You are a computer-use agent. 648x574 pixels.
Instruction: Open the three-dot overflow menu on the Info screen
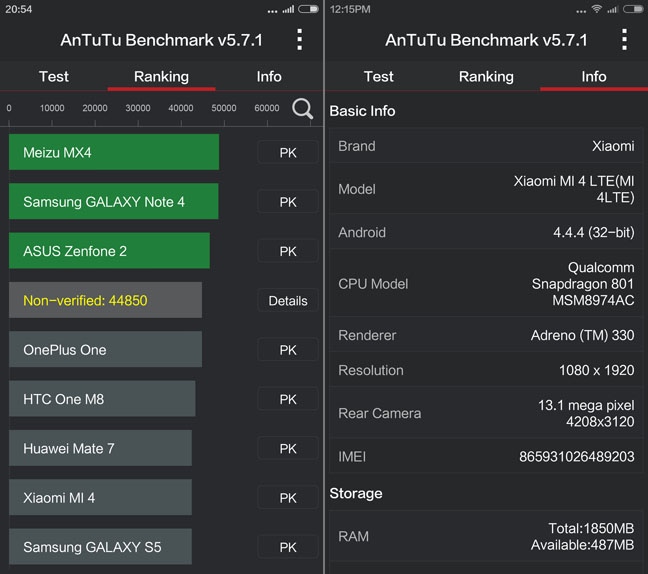coord(624,40)
